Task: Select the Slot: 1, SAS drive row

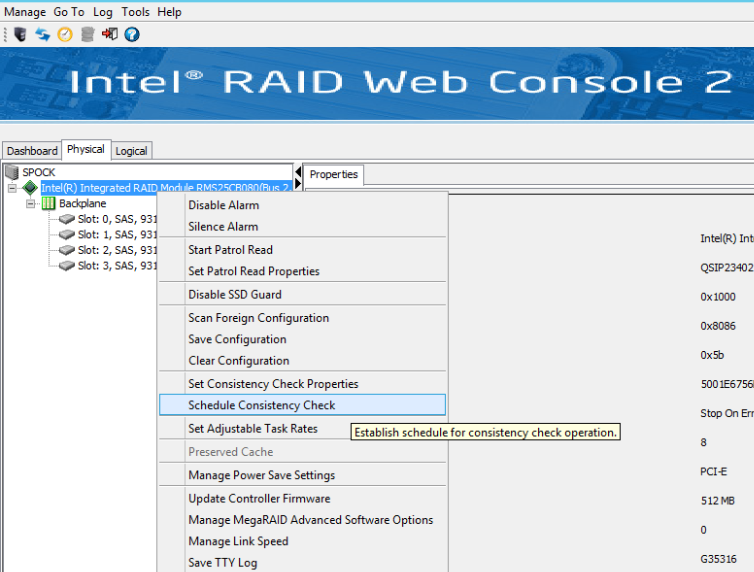Action: [x=117, y=235]
